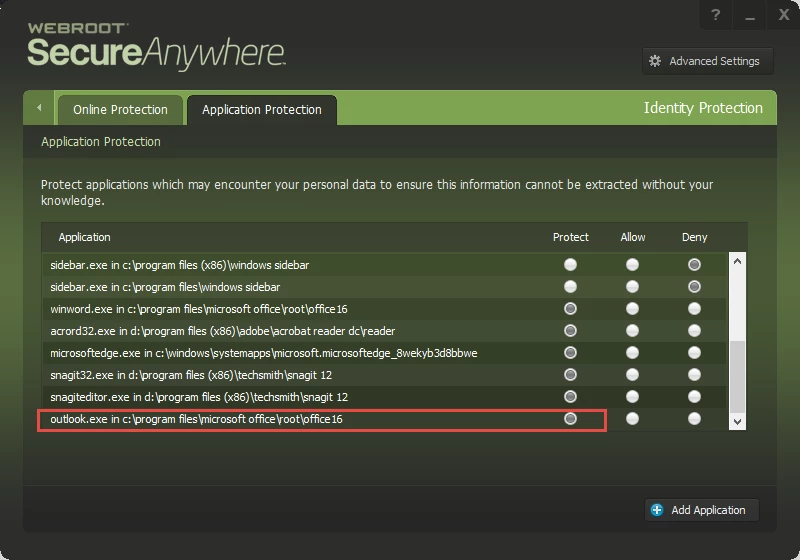Open Advanced Settings
The image size is (800, 560).
click(707, 61)
